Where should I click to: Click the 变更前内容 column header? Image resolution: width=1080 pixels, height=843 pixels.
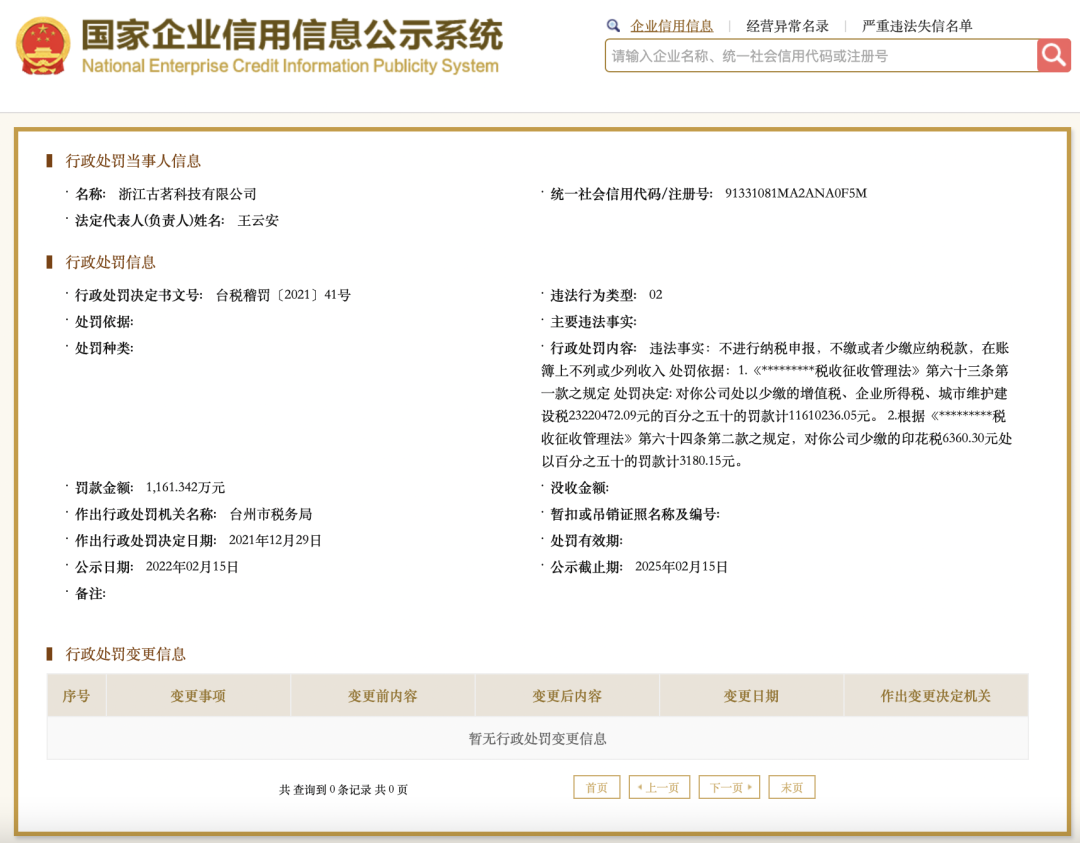click(382, 696)
